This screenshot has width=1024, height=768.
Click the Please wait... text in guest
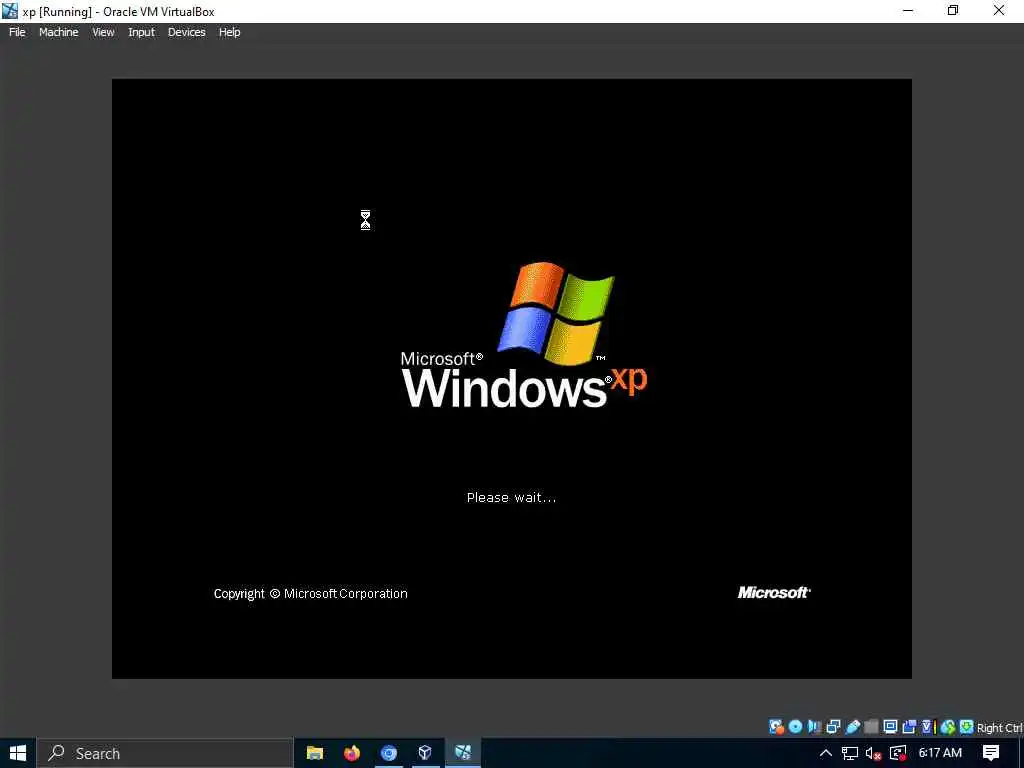[511, 498]
